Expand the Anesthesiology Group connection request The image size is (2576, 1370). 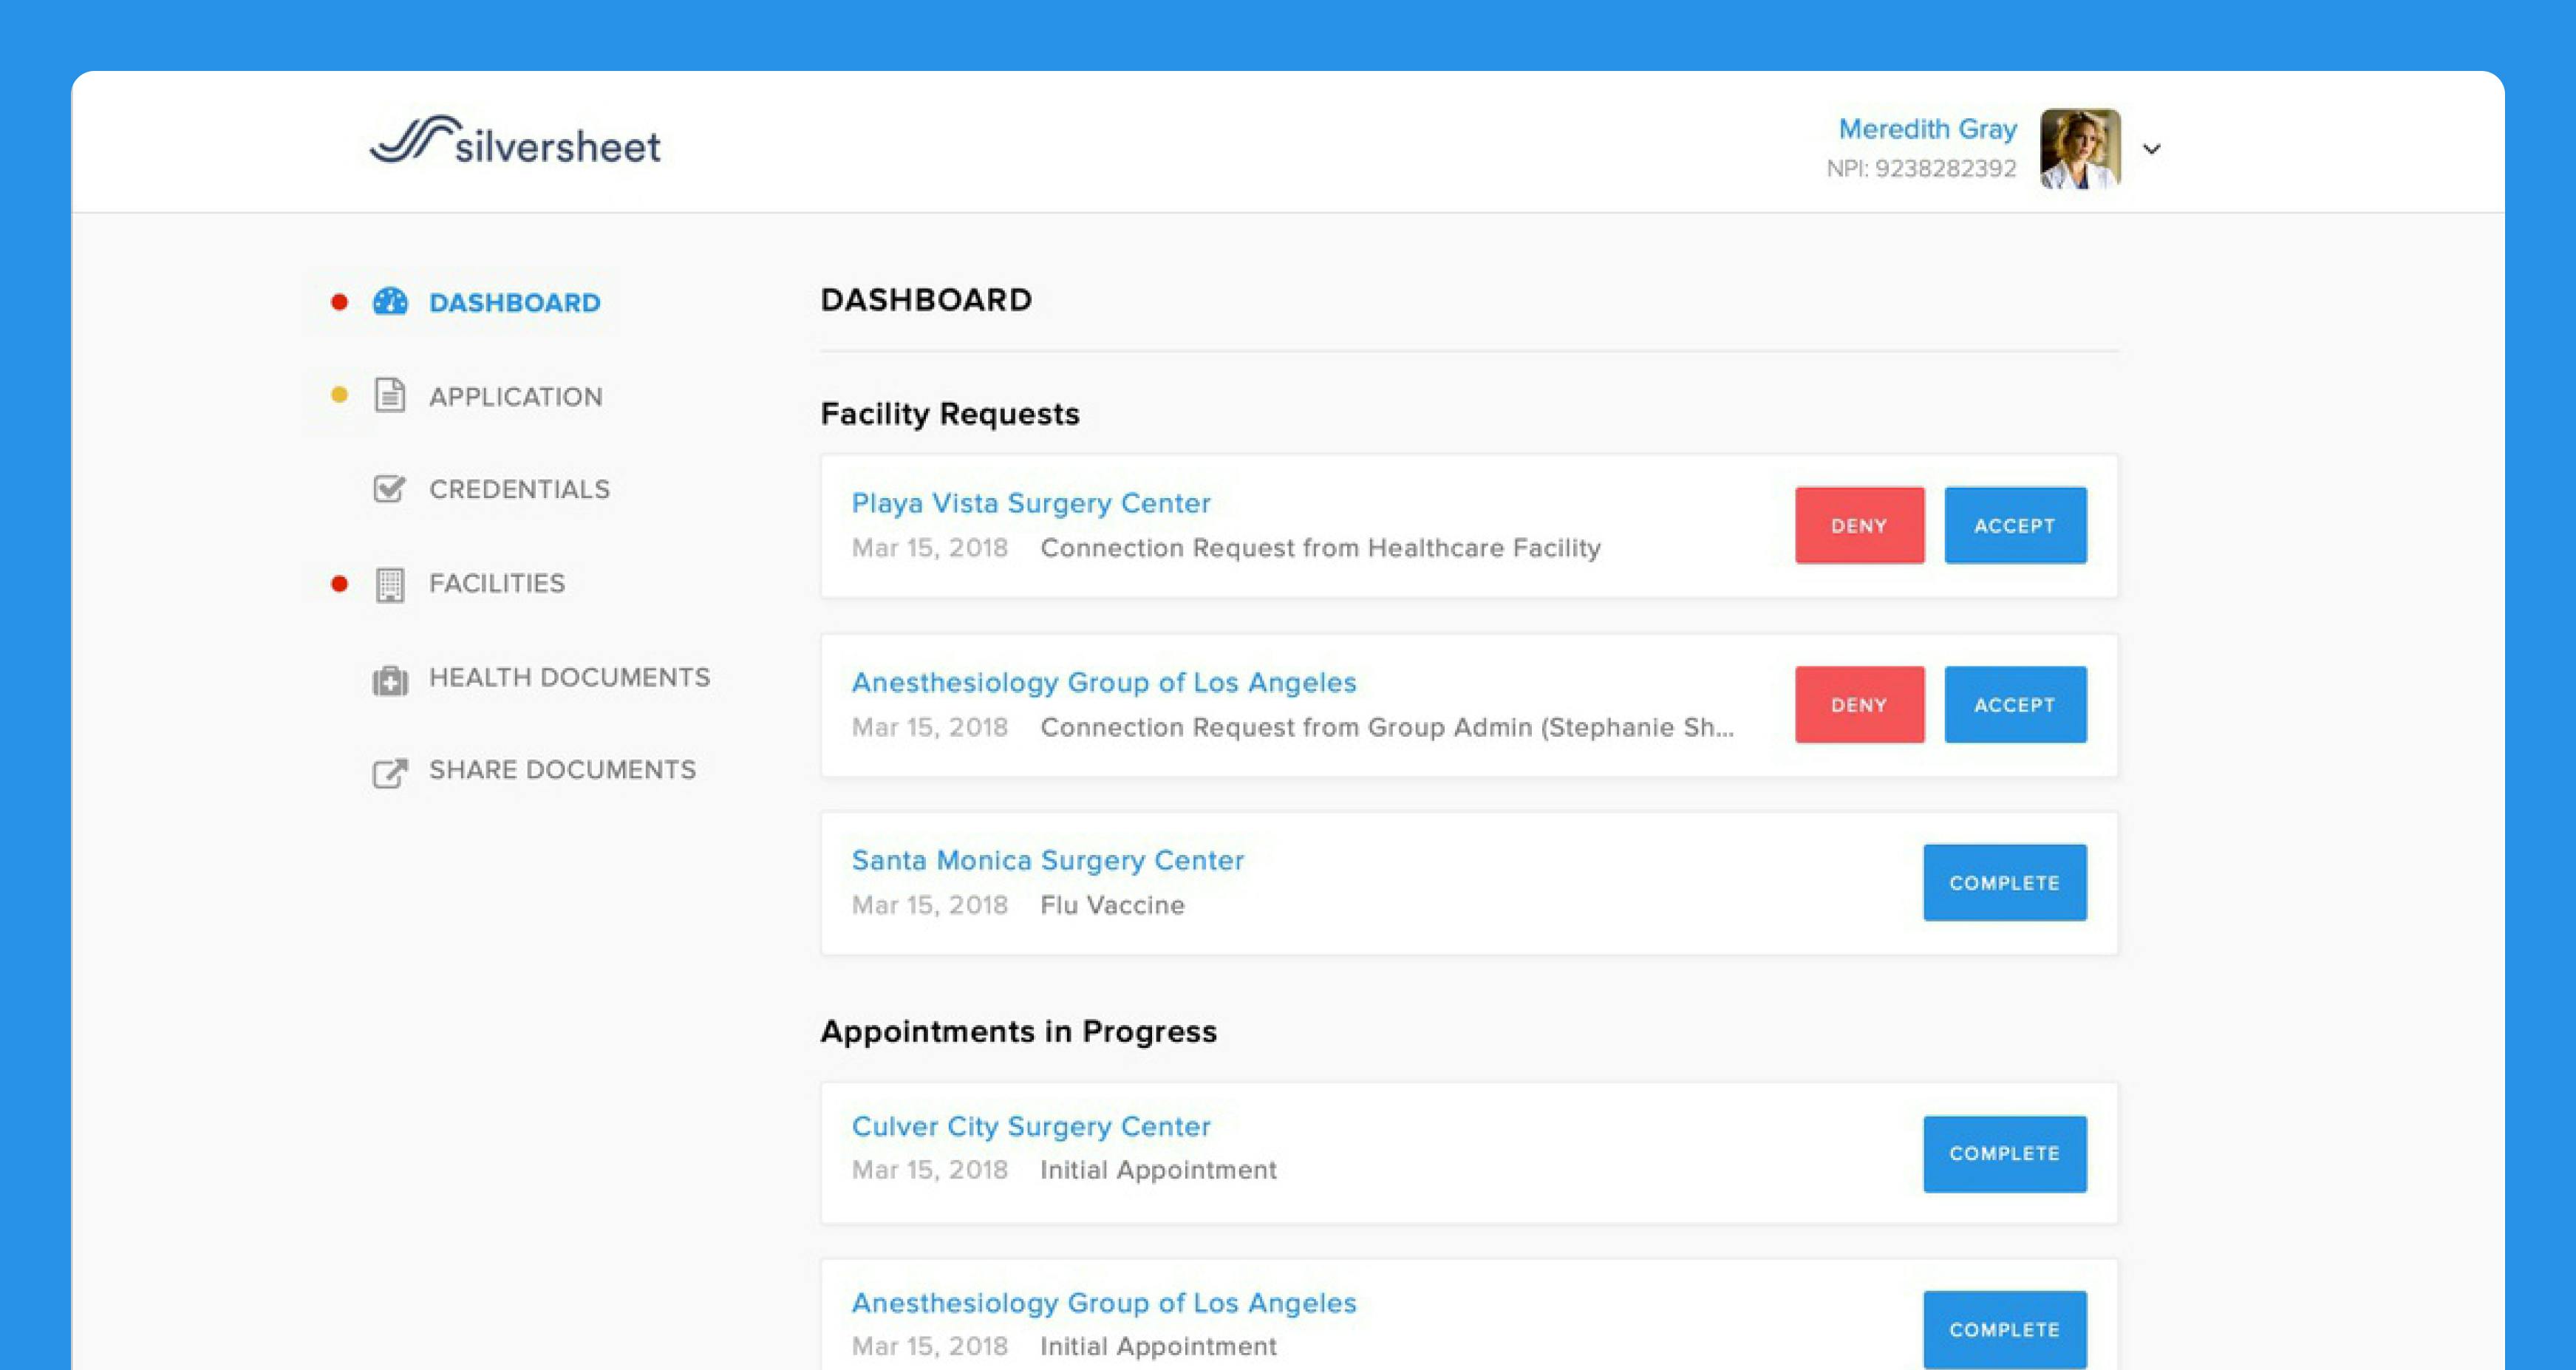coord(1104,681)
